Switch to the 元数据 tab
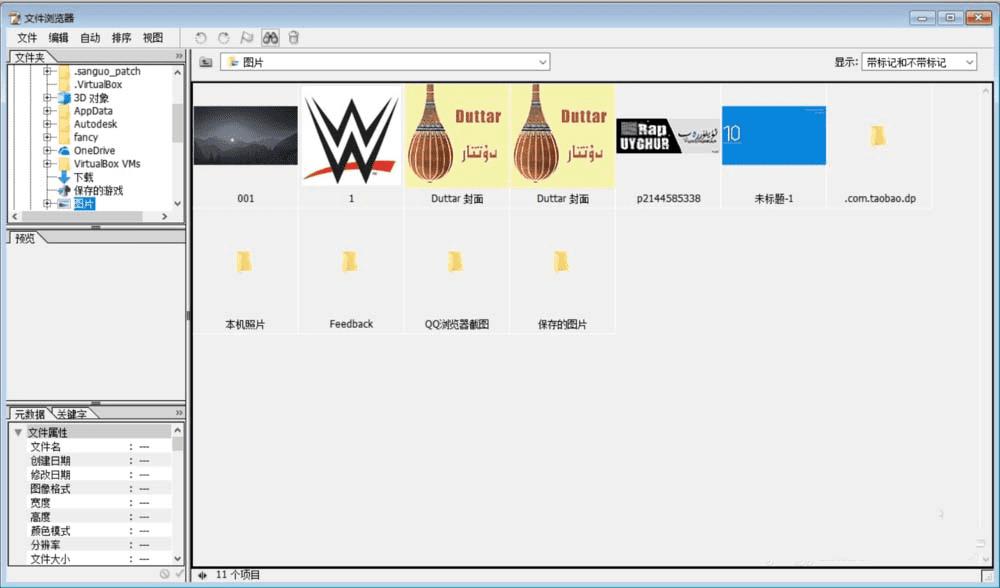1000x588 pixels. click(x=29, y=415)
